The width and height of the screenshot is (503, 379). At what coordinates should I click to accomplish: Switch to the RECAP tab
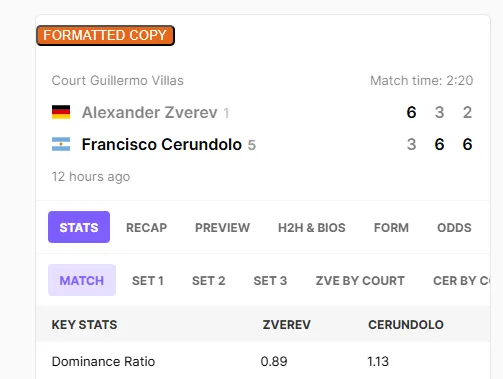[x=146, y=228]
